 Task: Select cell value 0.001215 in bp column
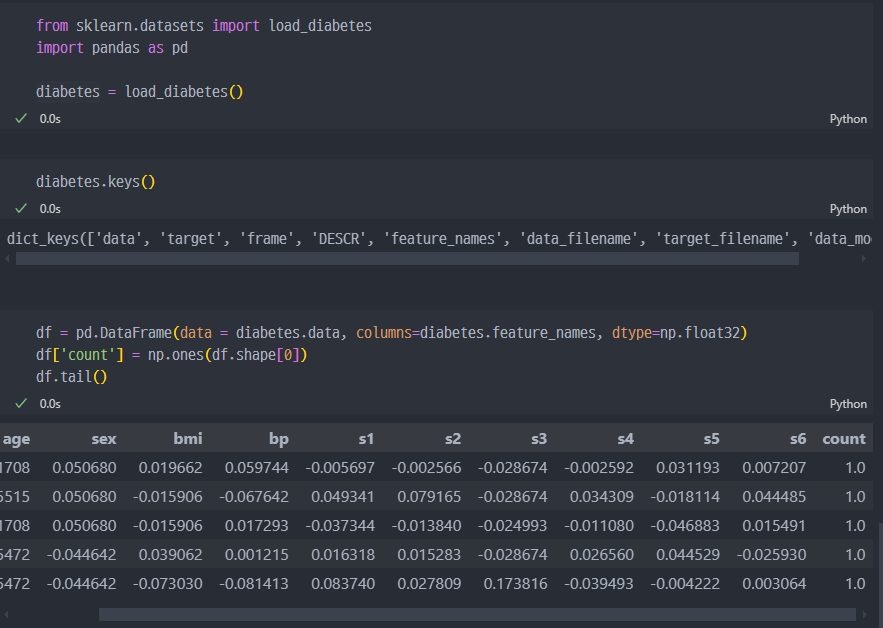pos(257,555)
